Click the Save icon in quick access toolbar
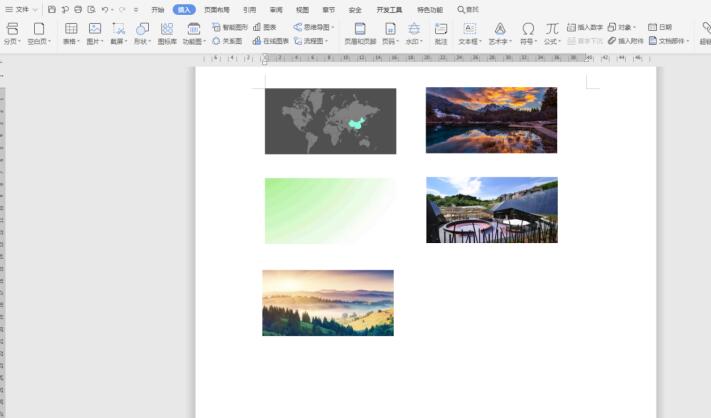Viewport: 711px width, 418px height. click(52, 9)
